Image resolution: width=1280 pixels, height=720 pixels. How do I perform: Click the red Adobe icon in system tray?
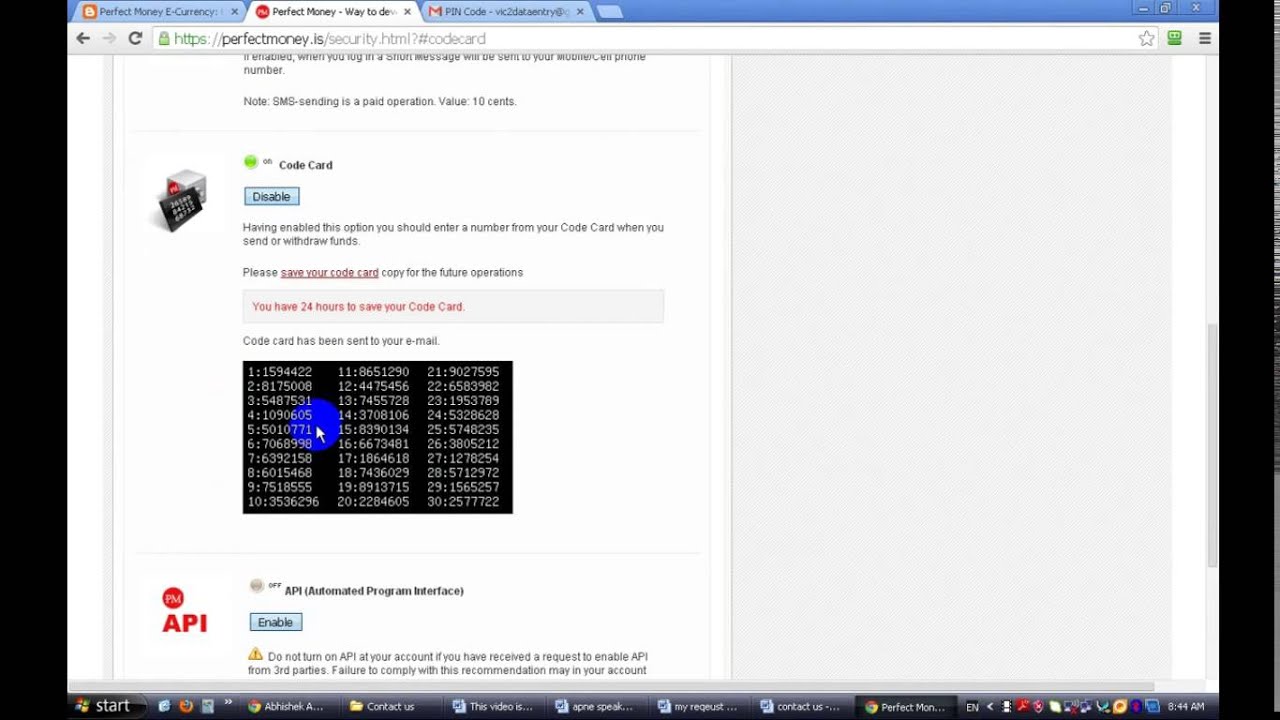1023,707
